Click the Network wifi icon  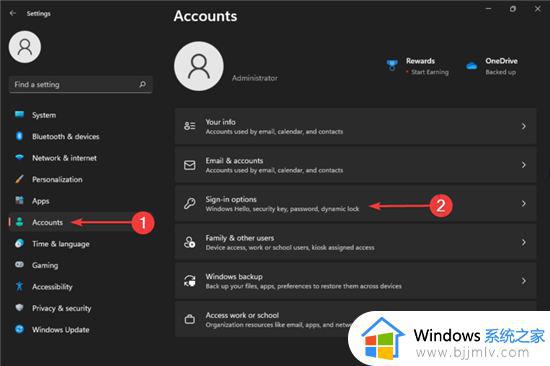click(x=19, y=157)
